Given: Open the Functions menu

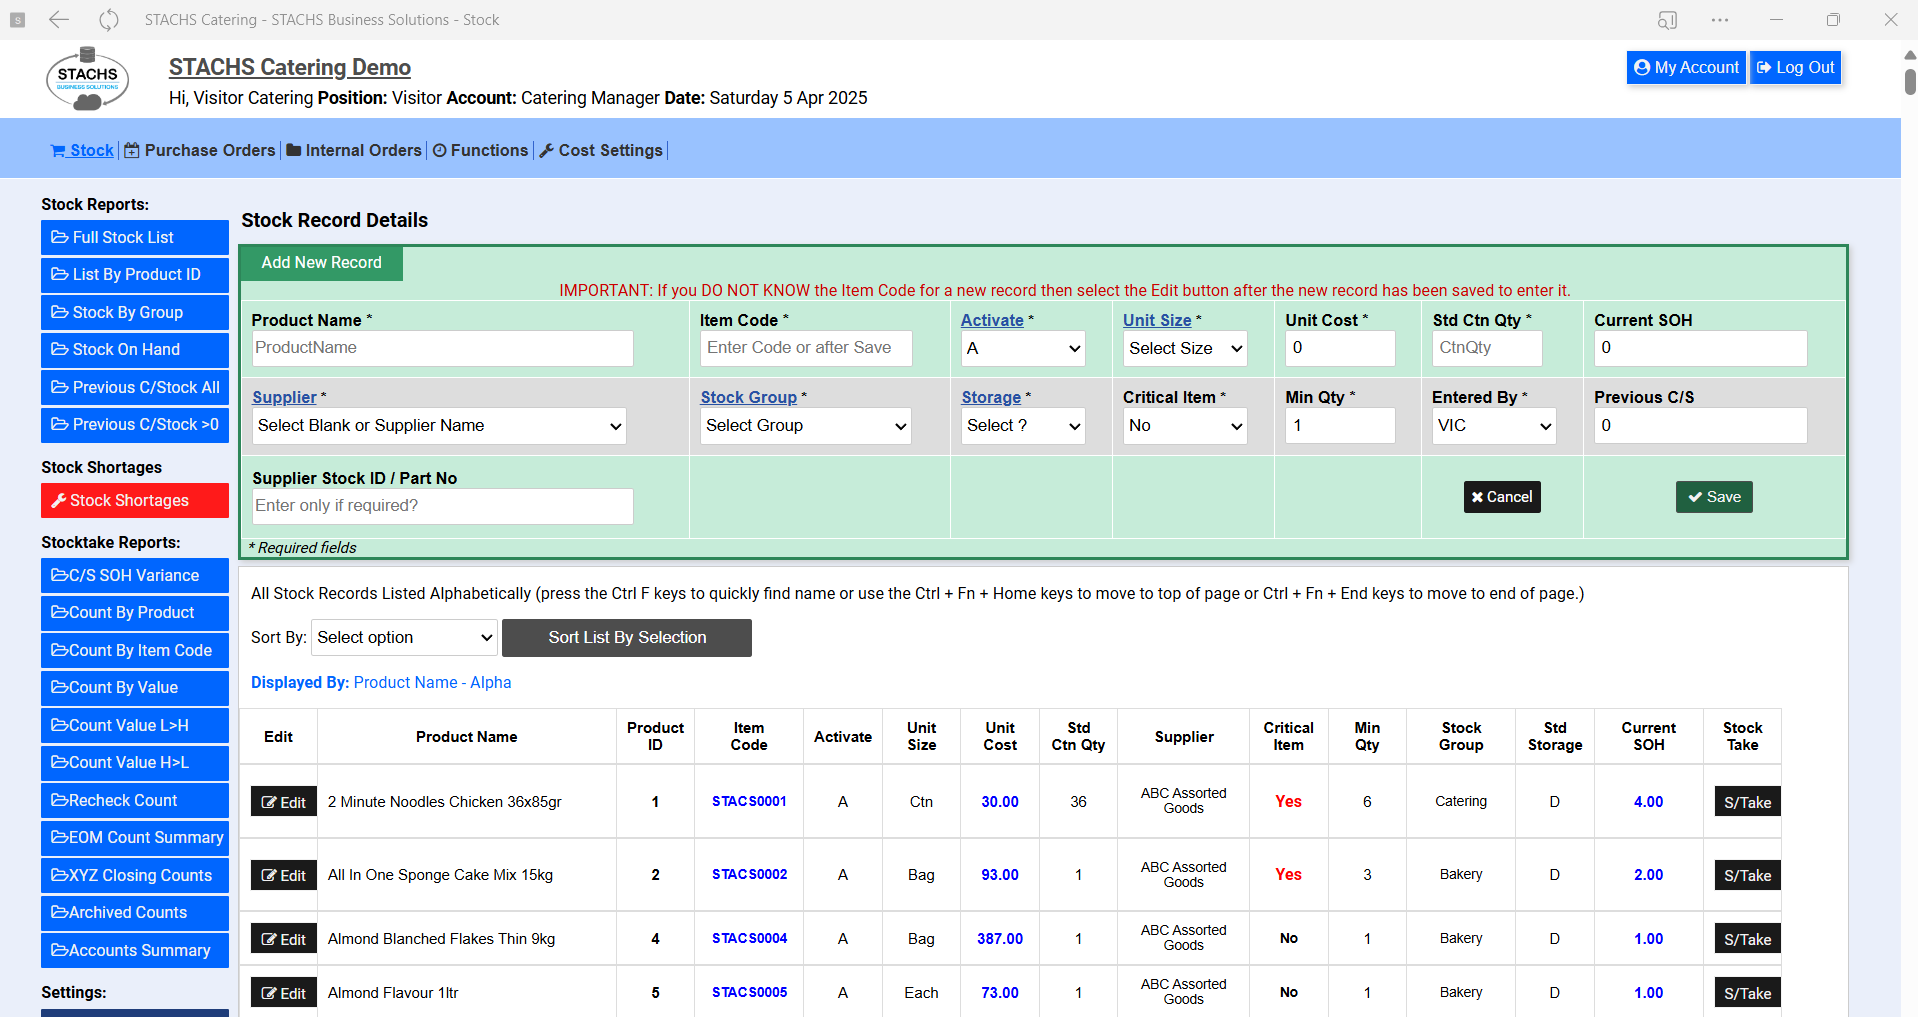Looking at the screenshot, I should [480, 150].
